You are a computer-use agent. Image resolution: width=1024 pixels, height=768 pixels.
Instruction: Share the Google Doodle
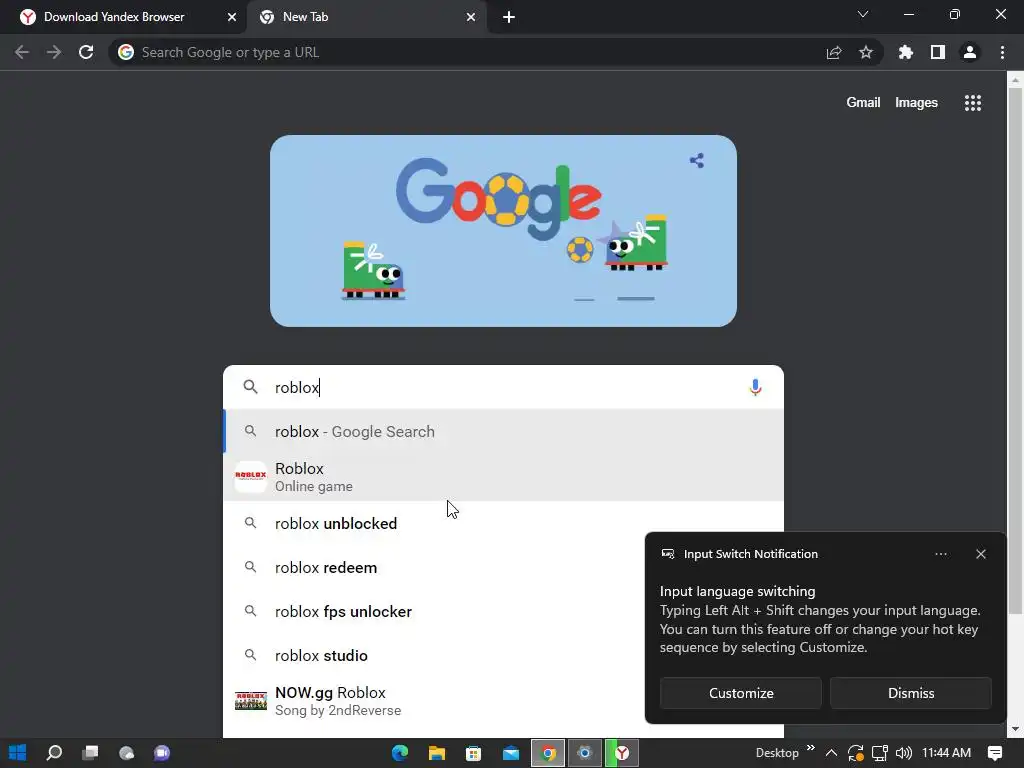click(697, 161)
